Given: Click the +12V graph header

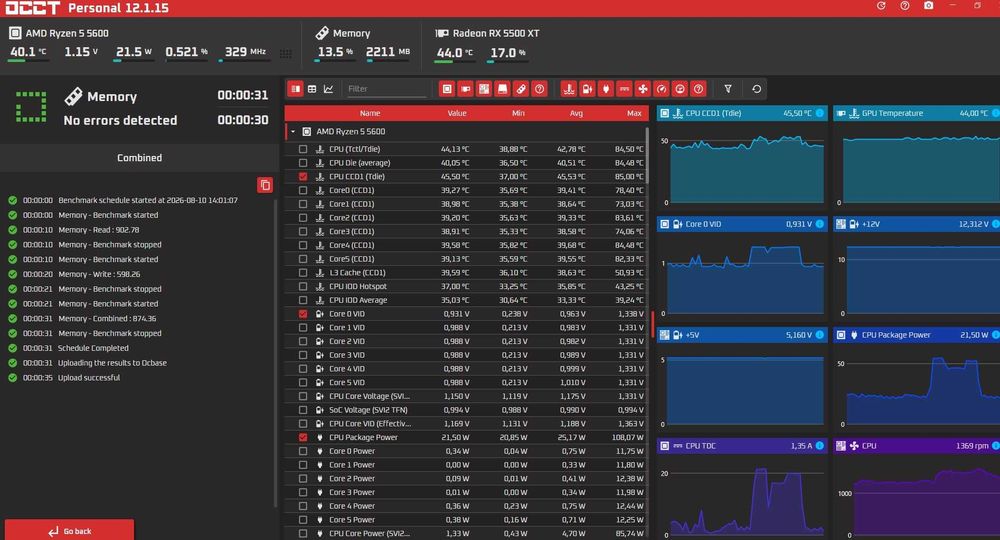Looking at the screenshot, I should (x=916, y=224).
